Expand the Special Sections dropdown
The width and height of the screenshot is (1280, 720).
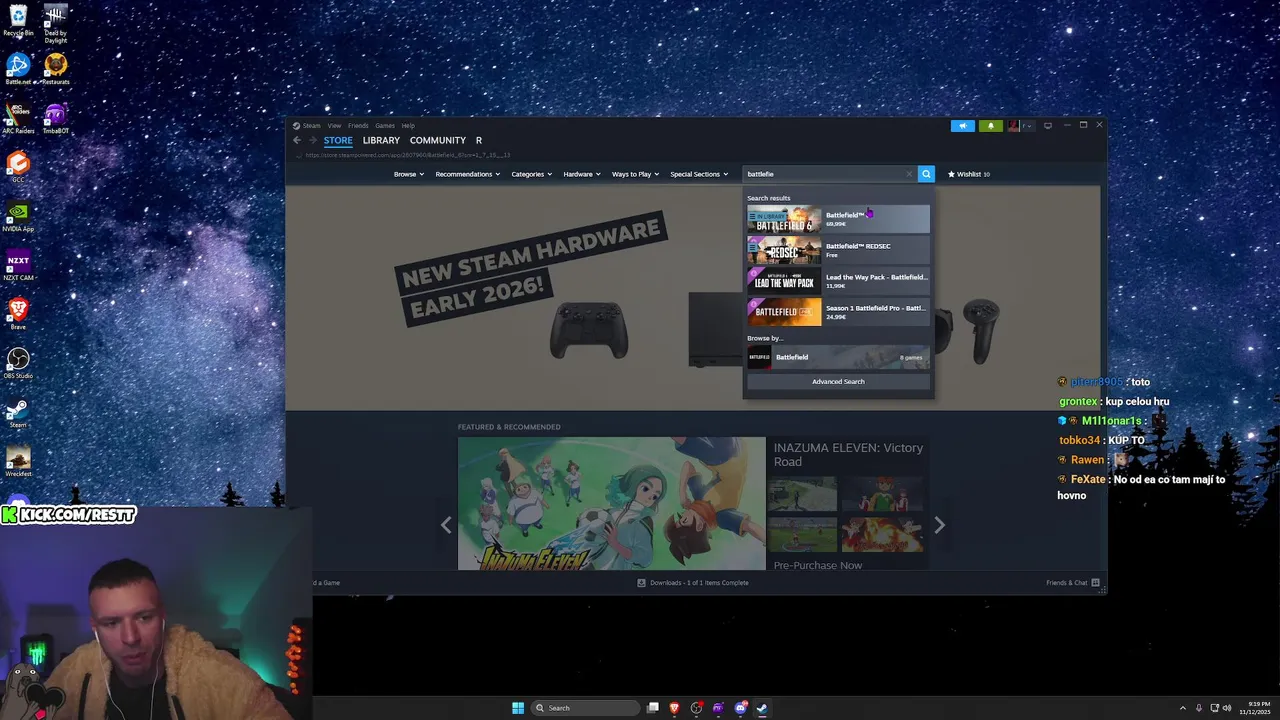click(699, 174)
